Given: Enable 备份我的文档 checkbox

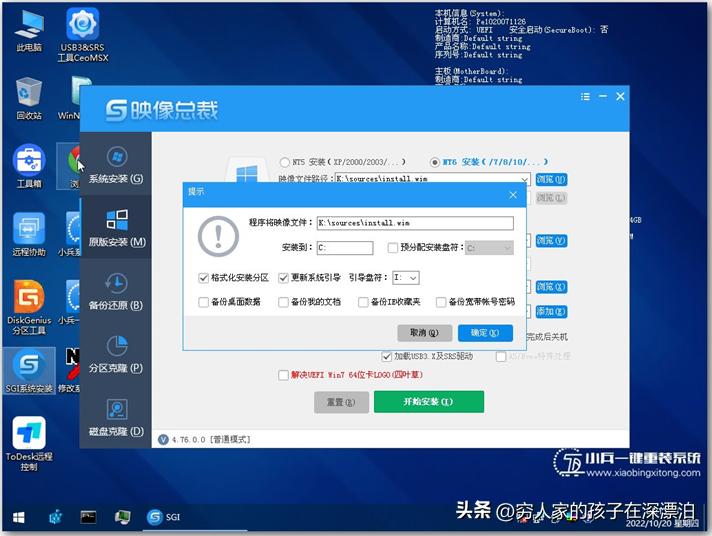Looking at the screenshot, I should tap(283, 302).
